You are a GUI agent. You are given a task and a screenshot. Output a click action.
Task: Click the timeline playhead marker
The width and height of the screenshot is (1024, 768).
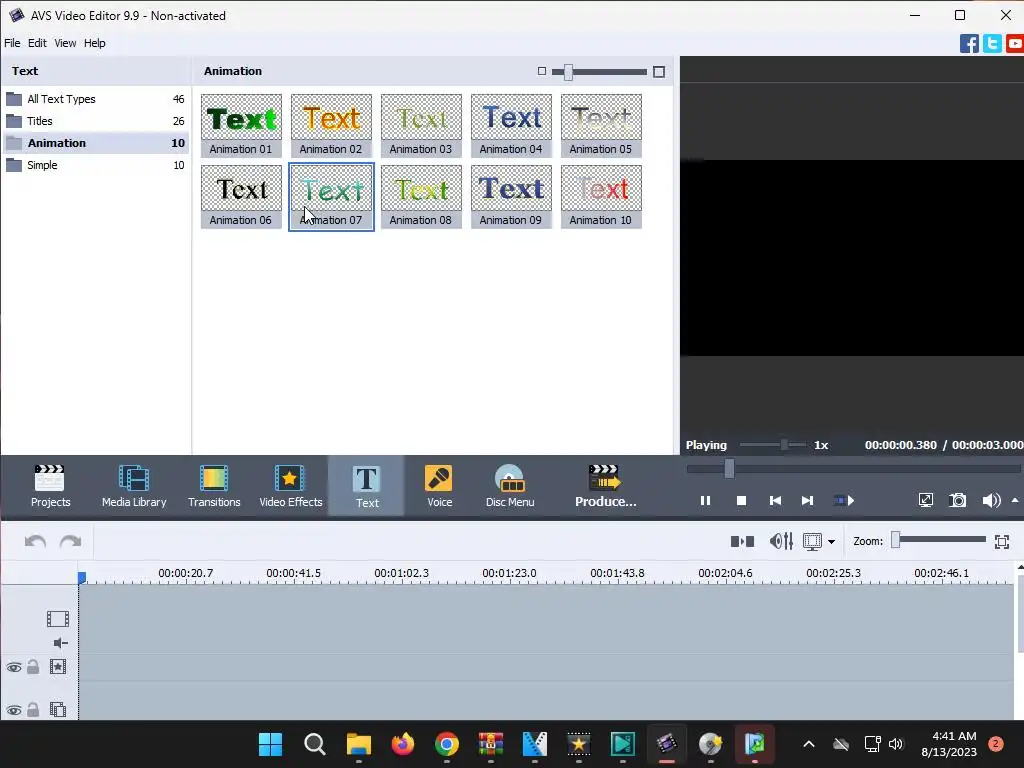82,578
